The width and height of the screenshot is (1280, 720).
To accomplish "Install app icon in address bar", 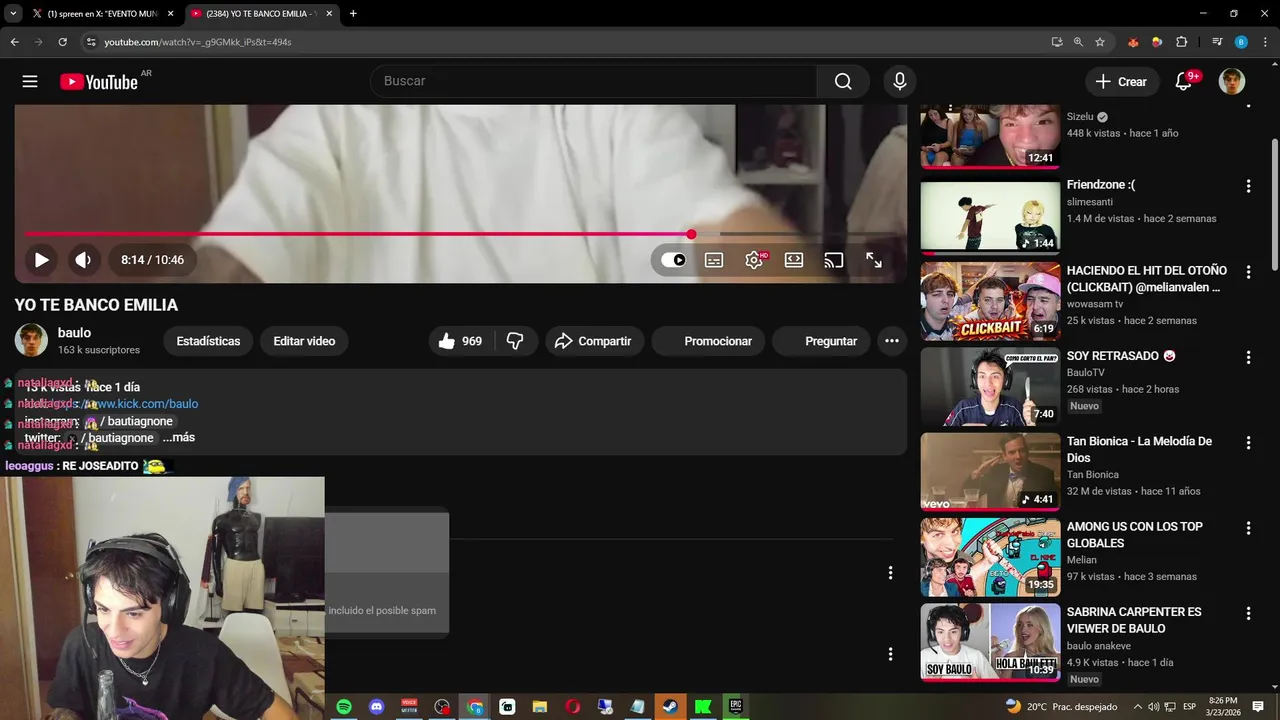I will click(1057, 42).
